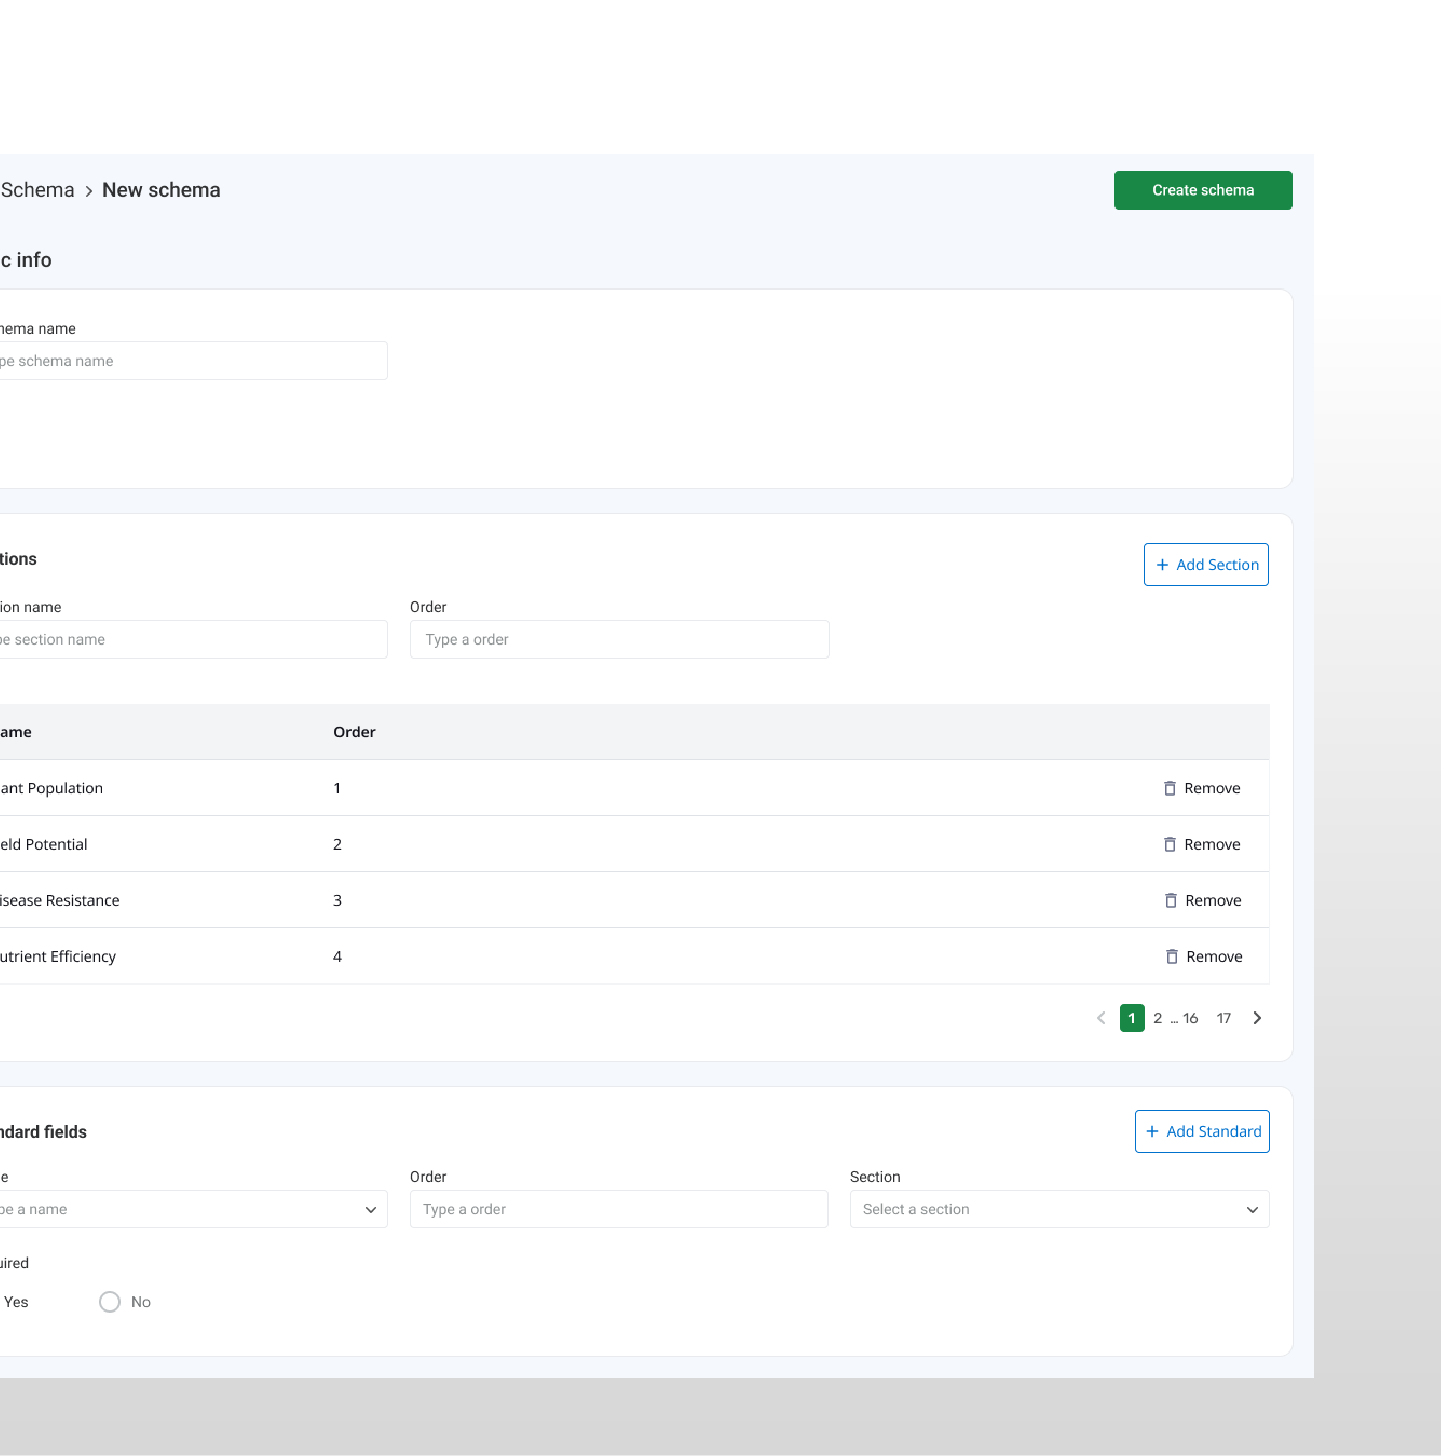Image resolution: width=1441 pixels, height=1456 pixels.
Task: Go to next page using right arrow
Action: tap(1257, 1018)
